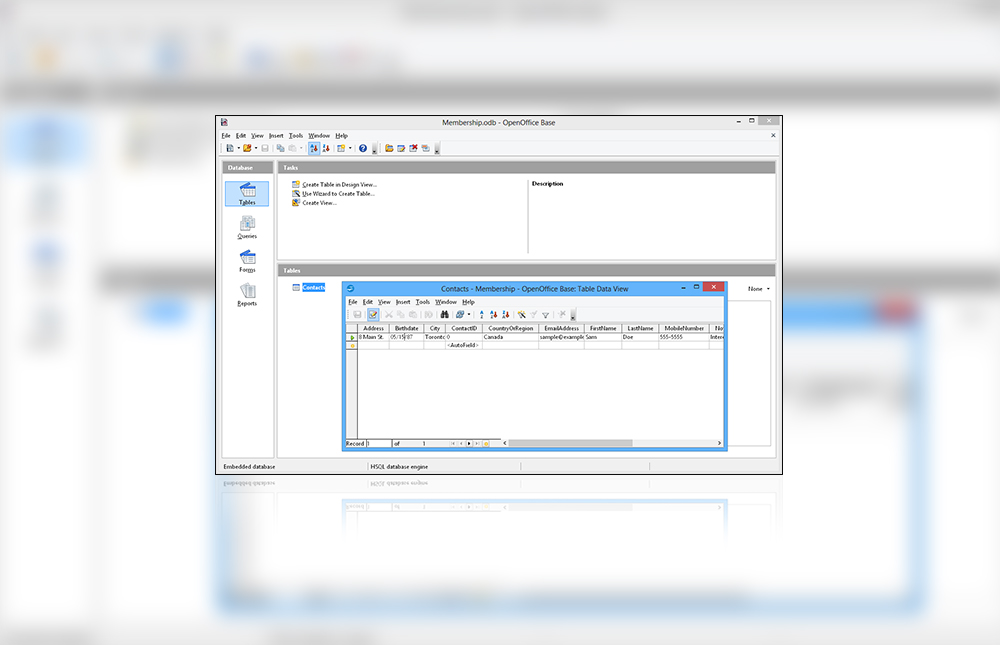Click the MobileNumber column header
The width and height of the screenshot is (1000, 645).
pos(684,328)
